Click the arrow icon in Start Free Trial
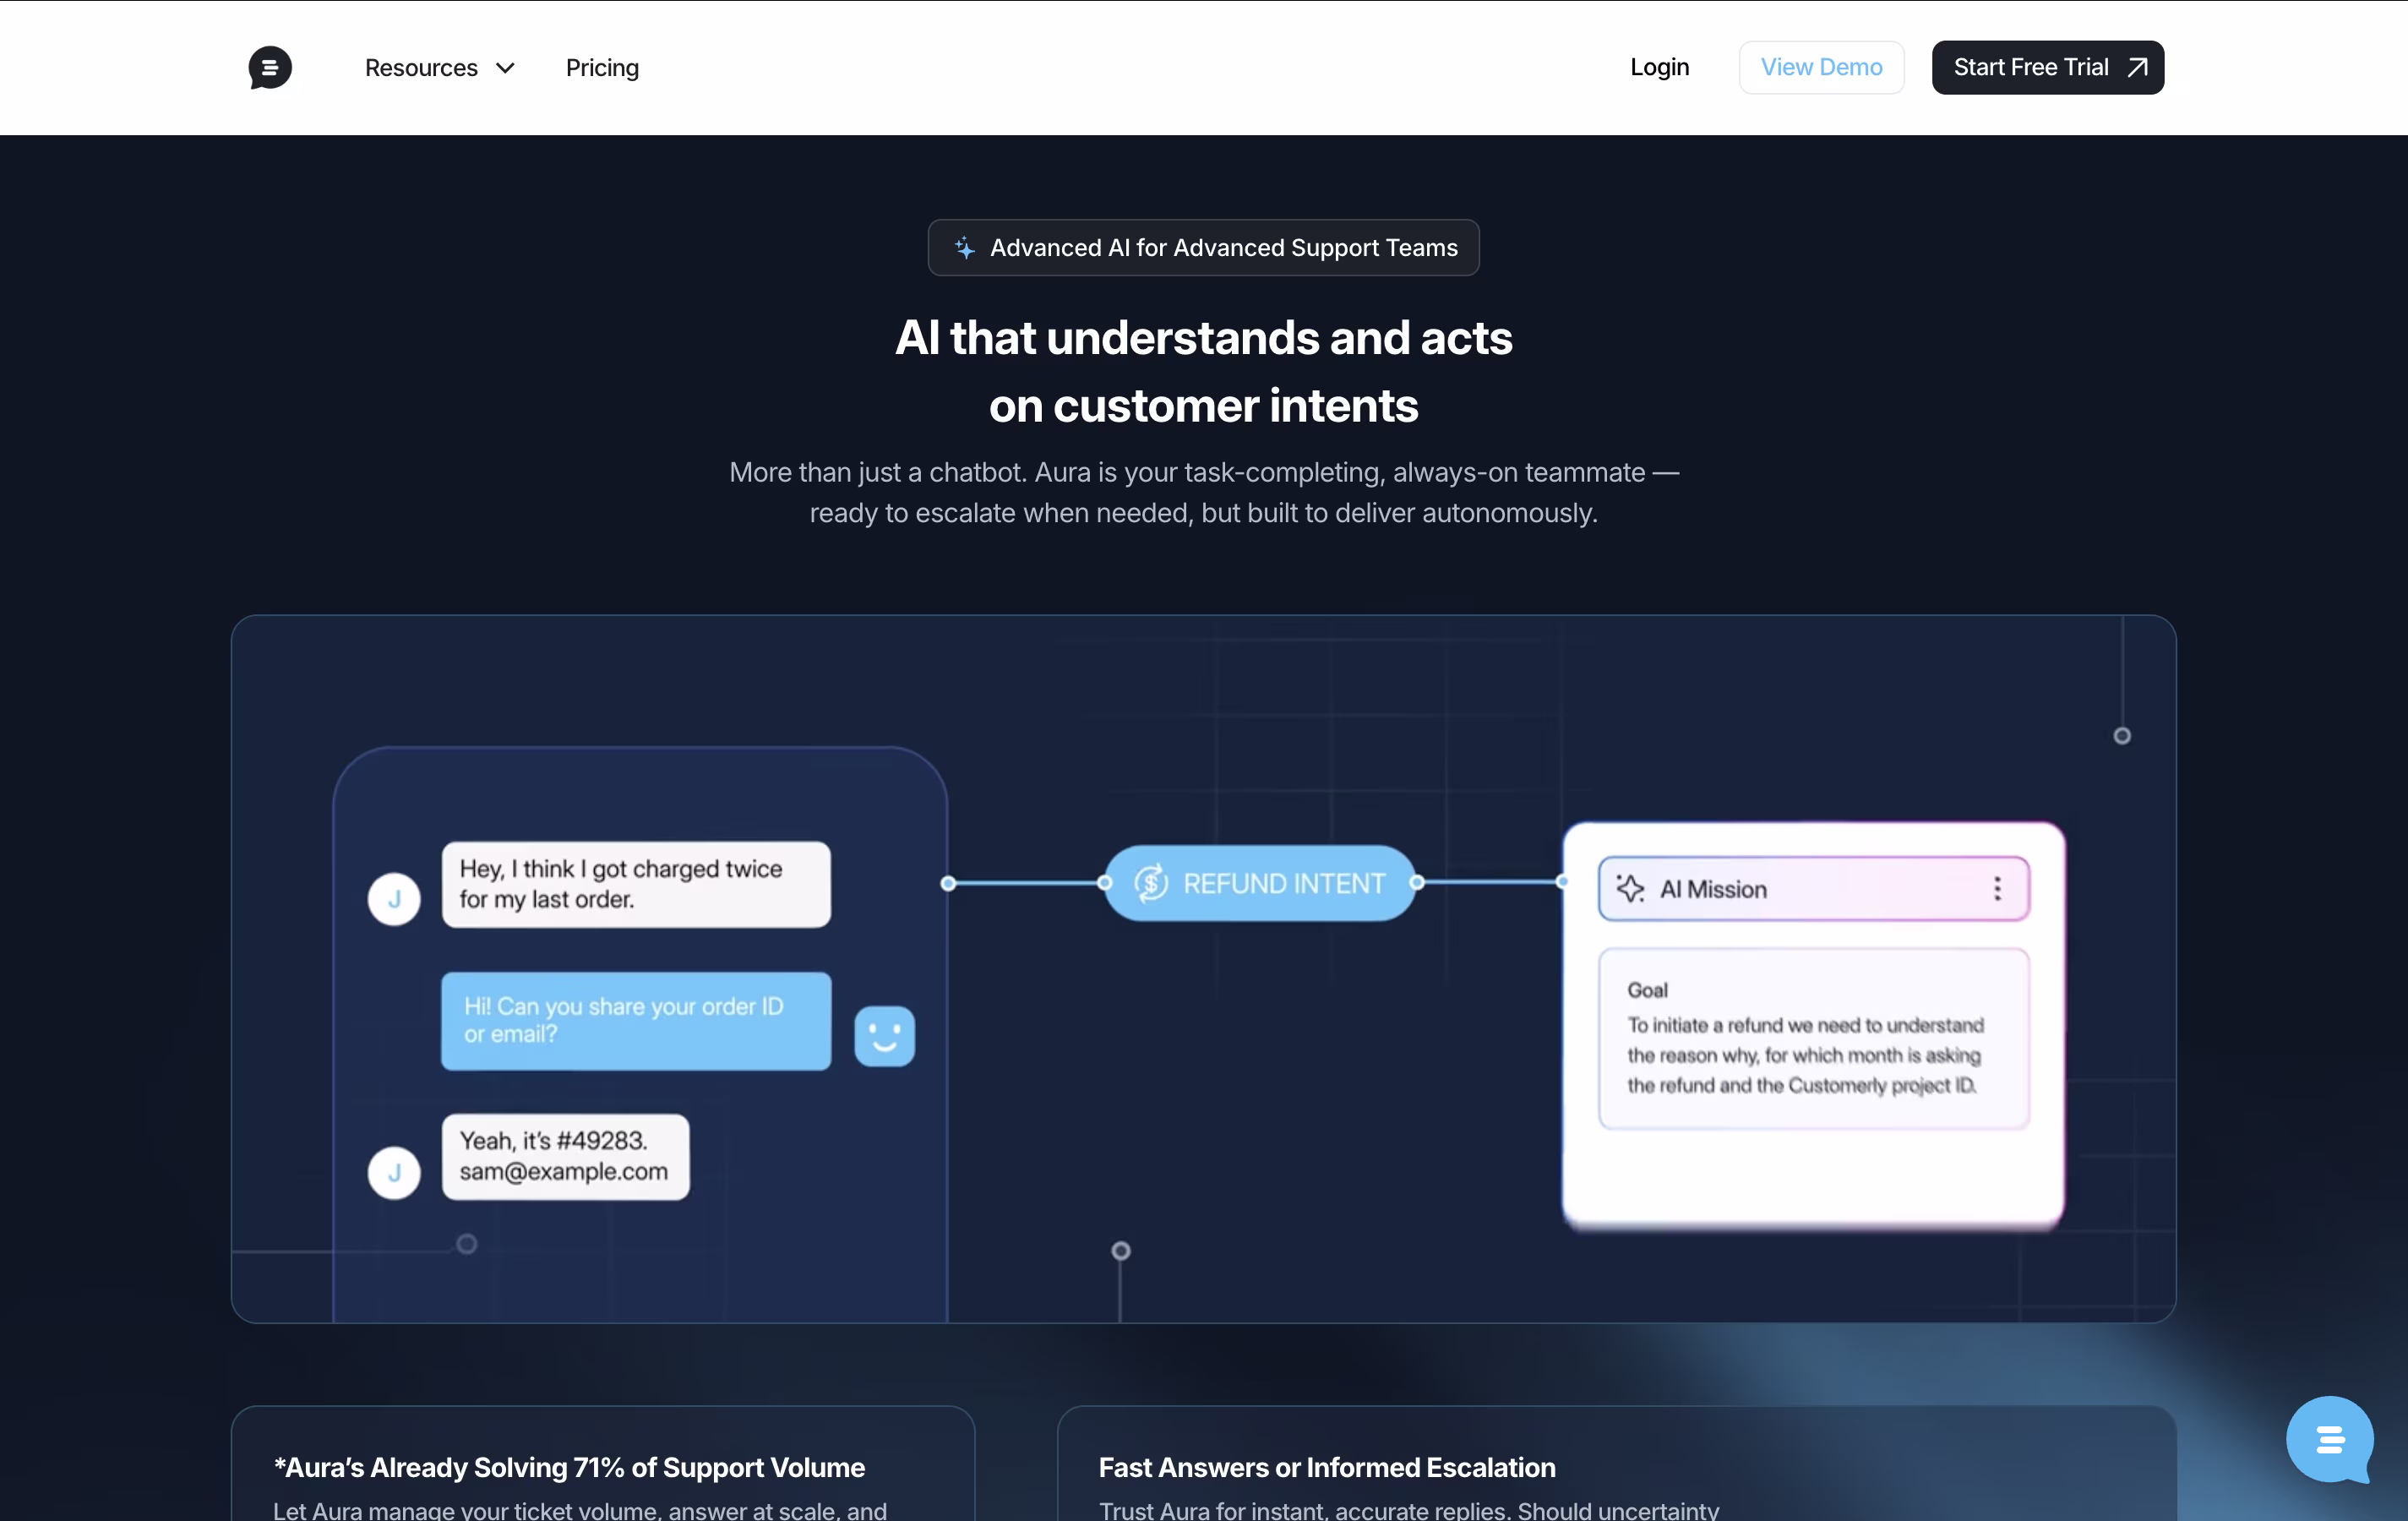2408x1521 pixels. (x=2137, y=67)
